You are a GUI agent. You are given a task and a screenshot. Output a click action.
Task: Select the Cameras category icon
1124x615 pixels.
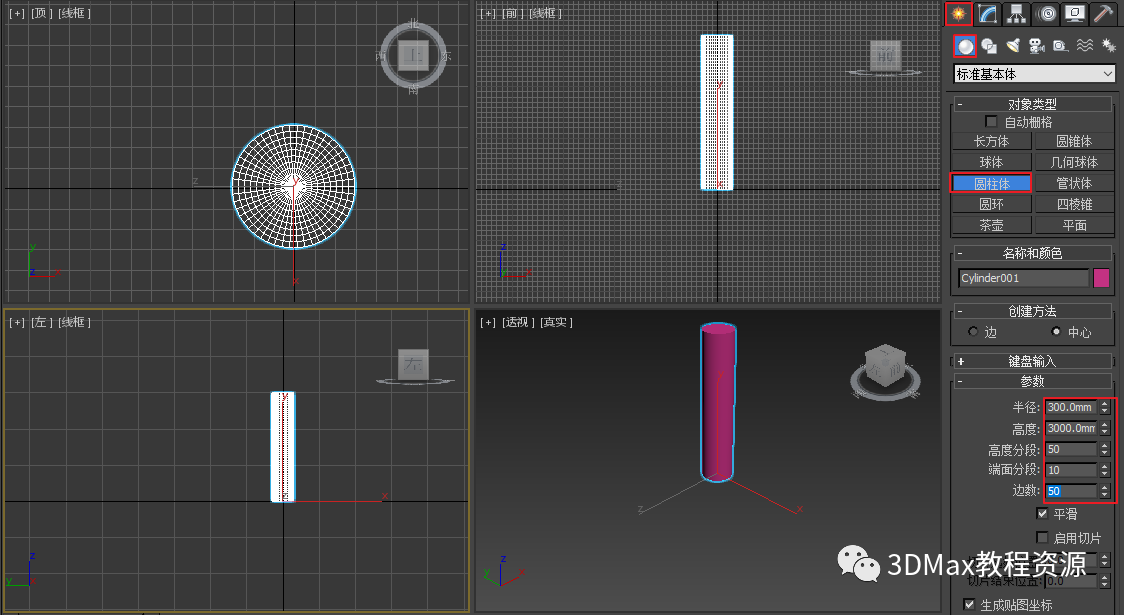(1037, 47)
